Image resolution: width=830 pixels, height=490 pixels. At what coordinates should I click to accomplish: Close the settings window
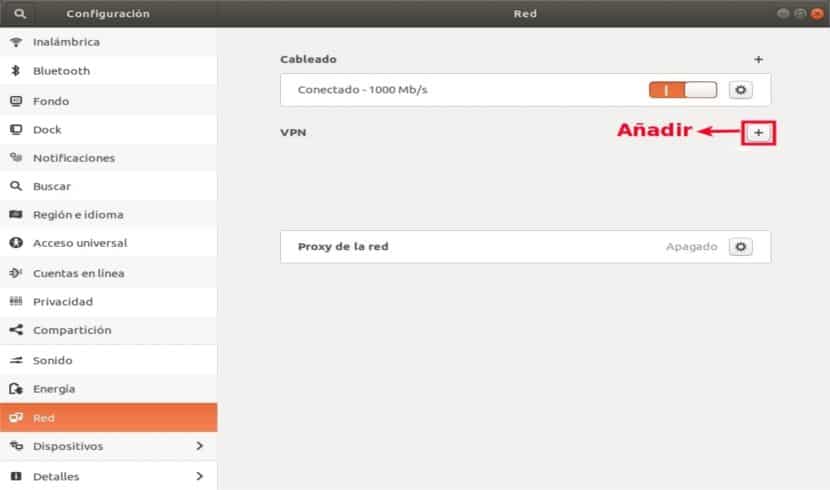[817, 14]
